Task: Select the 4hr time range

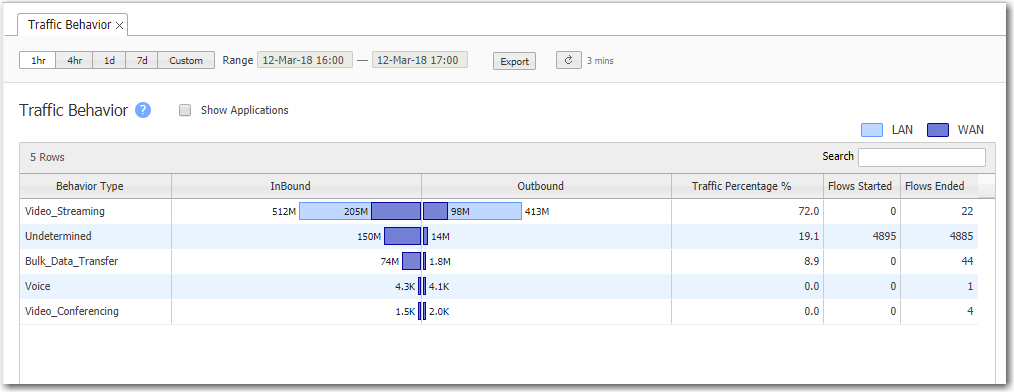Action: point(74,60)
